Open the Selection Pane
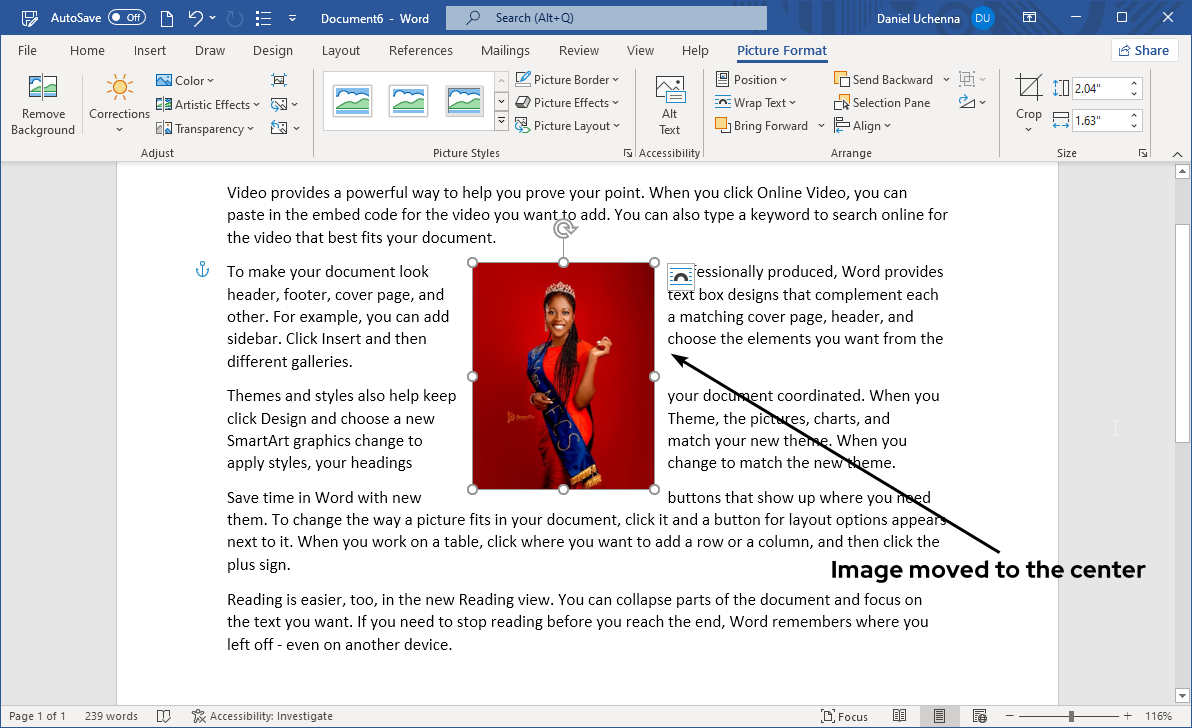 pyautogui.click(x=883, y=102)
